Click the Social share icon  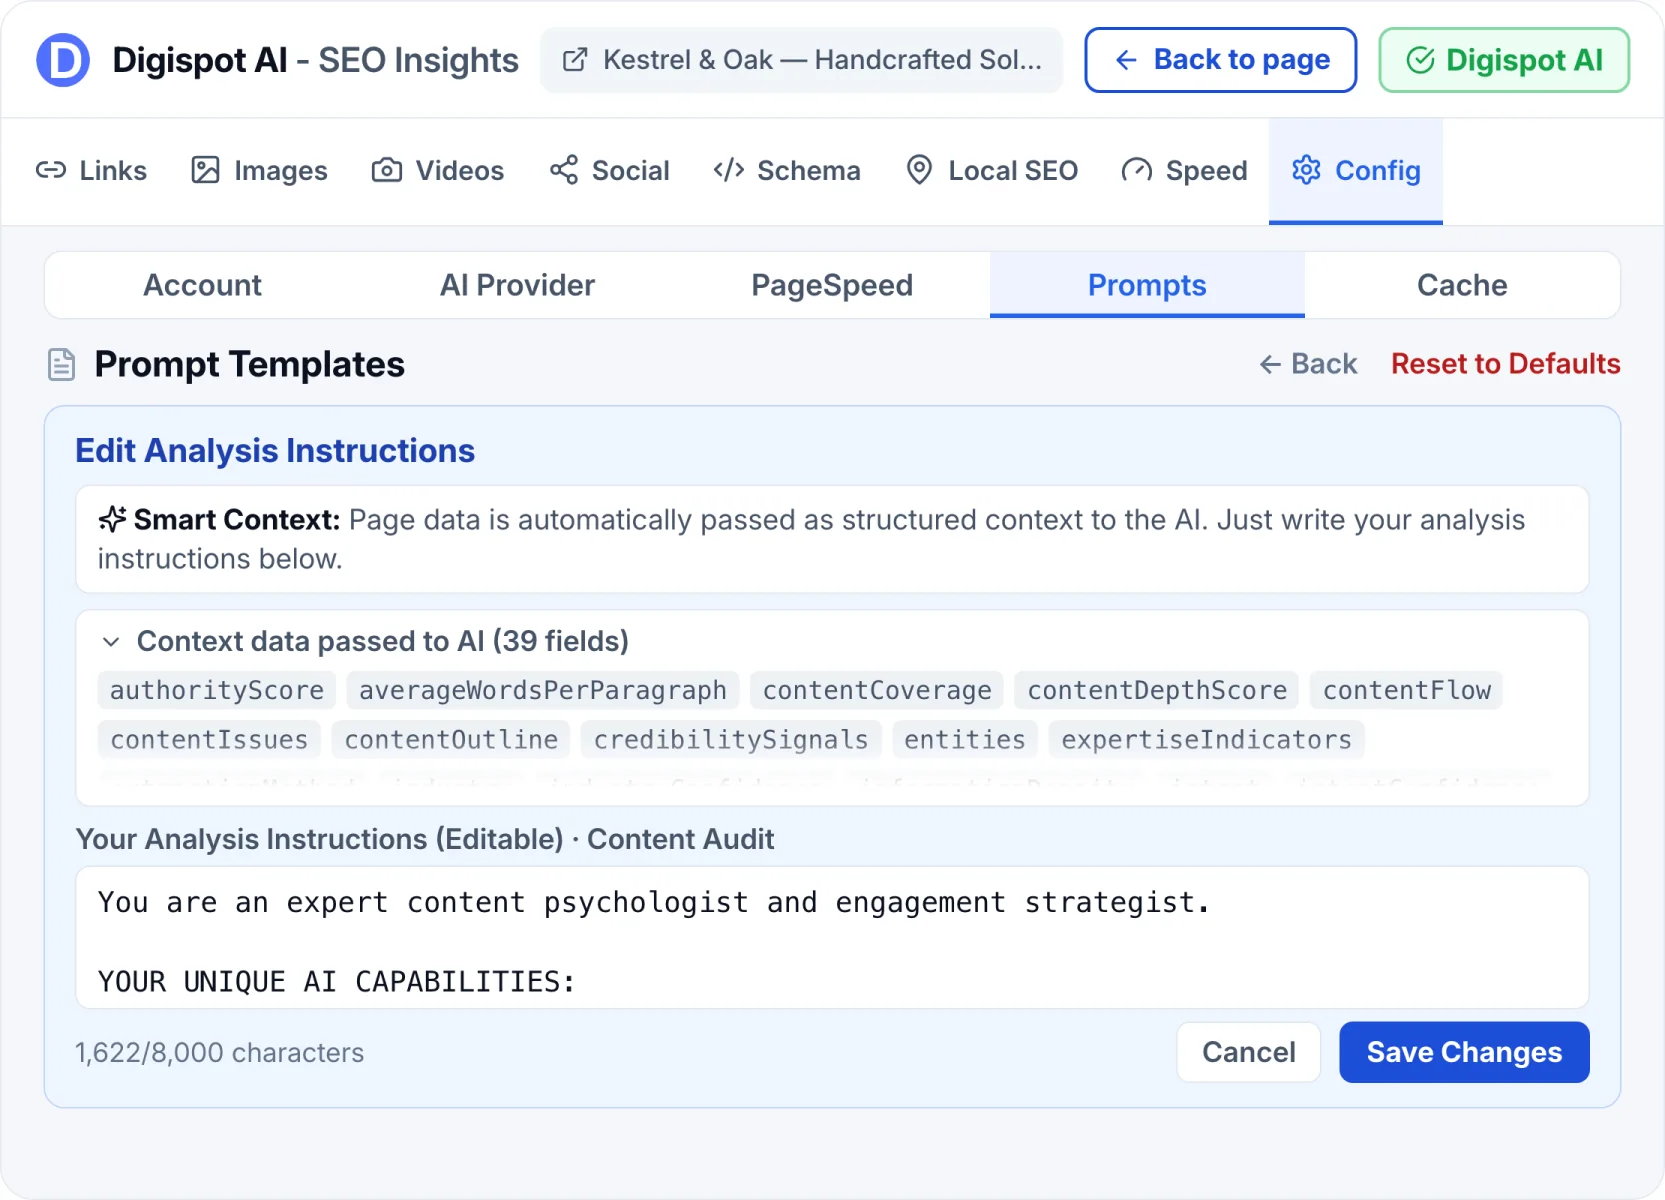coord(564,170)
